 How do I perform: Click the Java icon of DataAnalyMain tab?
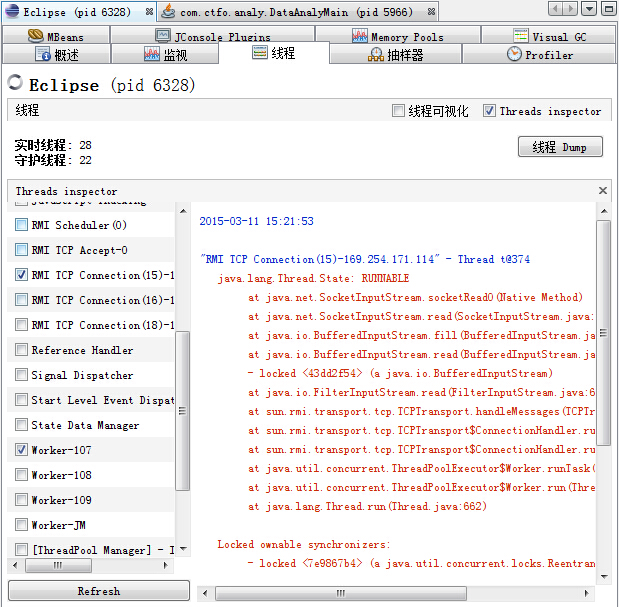click(x=168, y=11)
